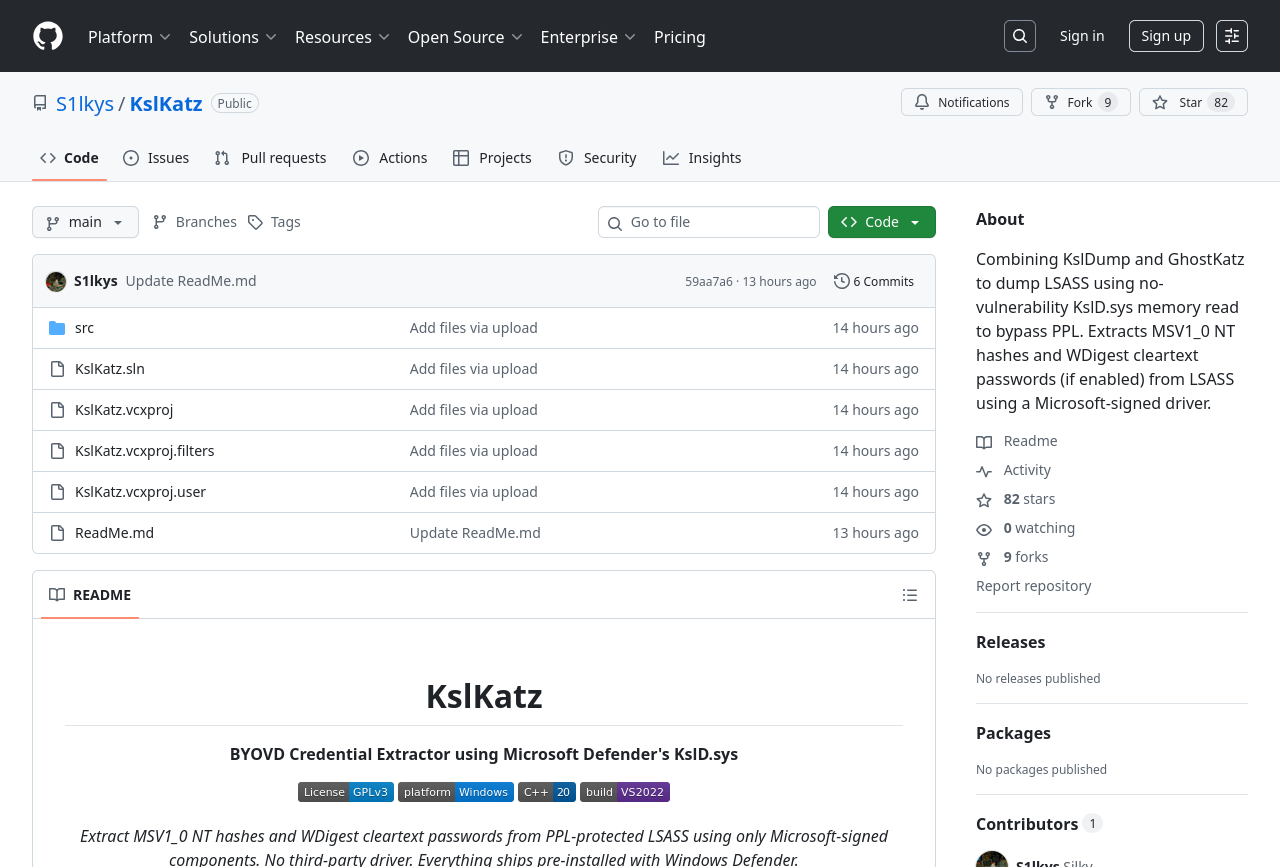Click the S1lkys commit author avatar

tap(56, 282)
